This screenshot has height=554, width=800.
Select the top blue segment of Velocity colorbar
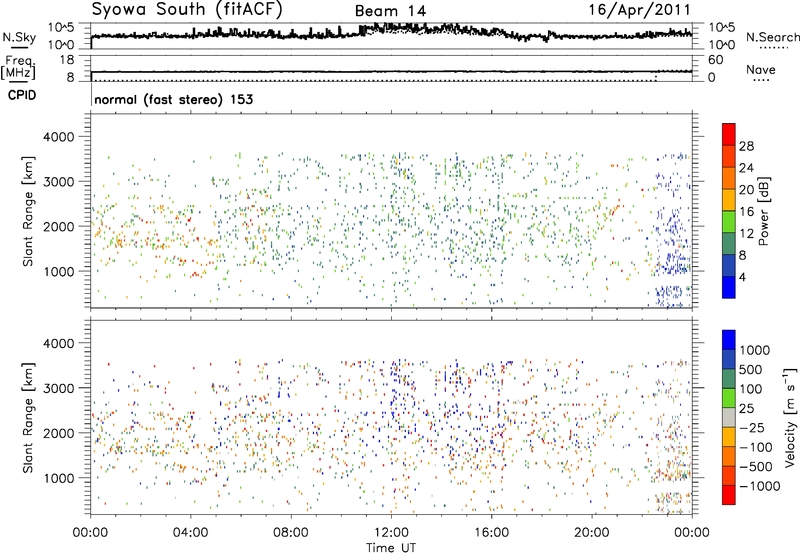[729, 340]
